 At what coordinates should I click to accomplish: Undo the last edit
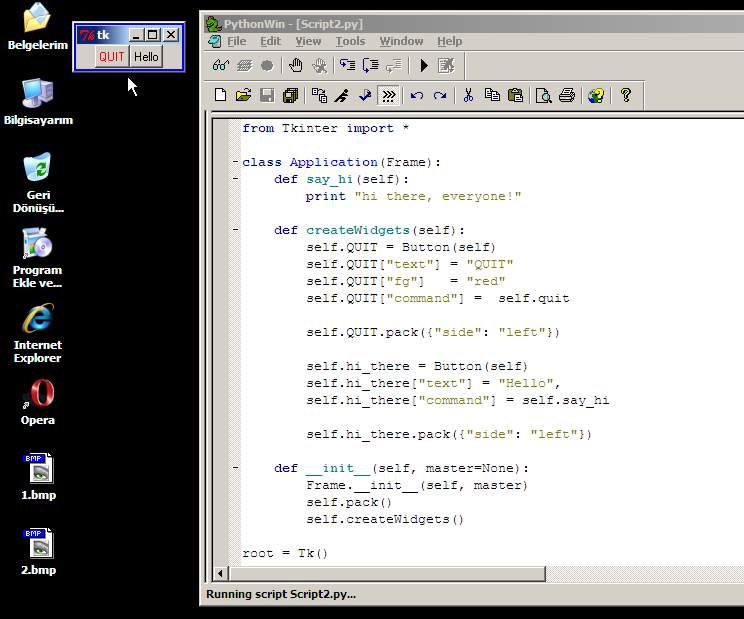pos(417,95)
